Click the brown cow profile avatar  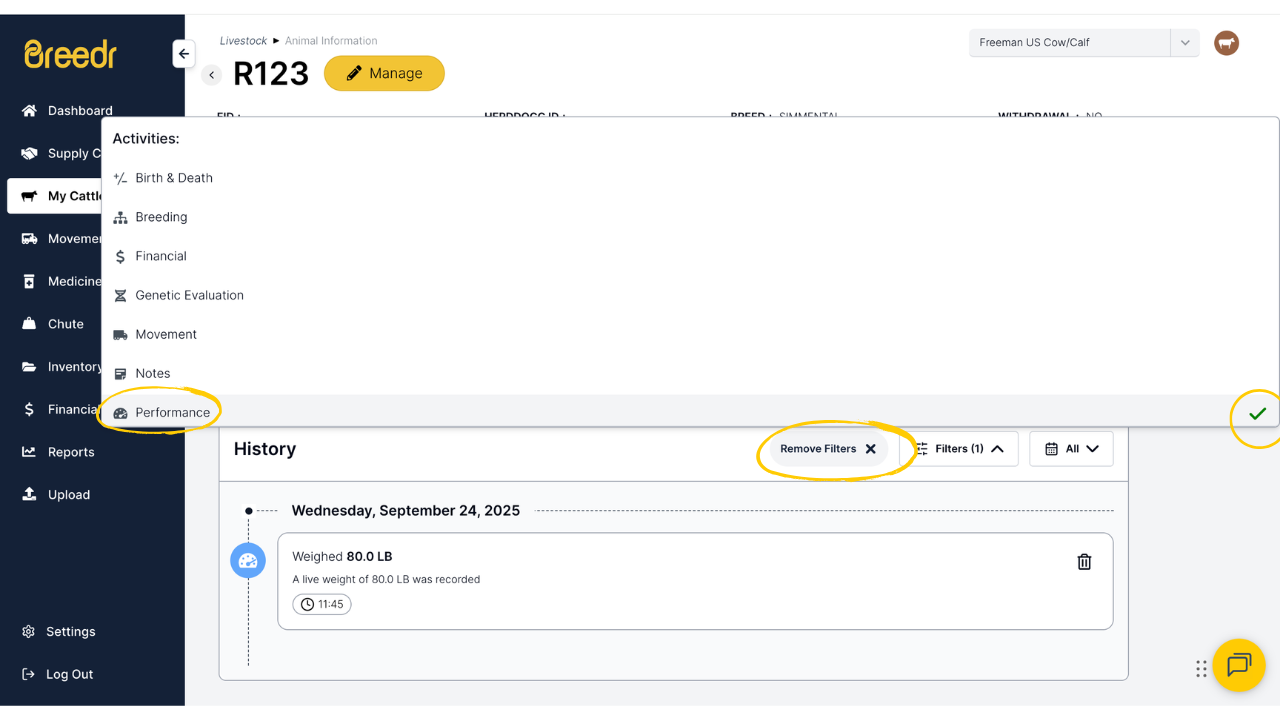coord(1226,43)
